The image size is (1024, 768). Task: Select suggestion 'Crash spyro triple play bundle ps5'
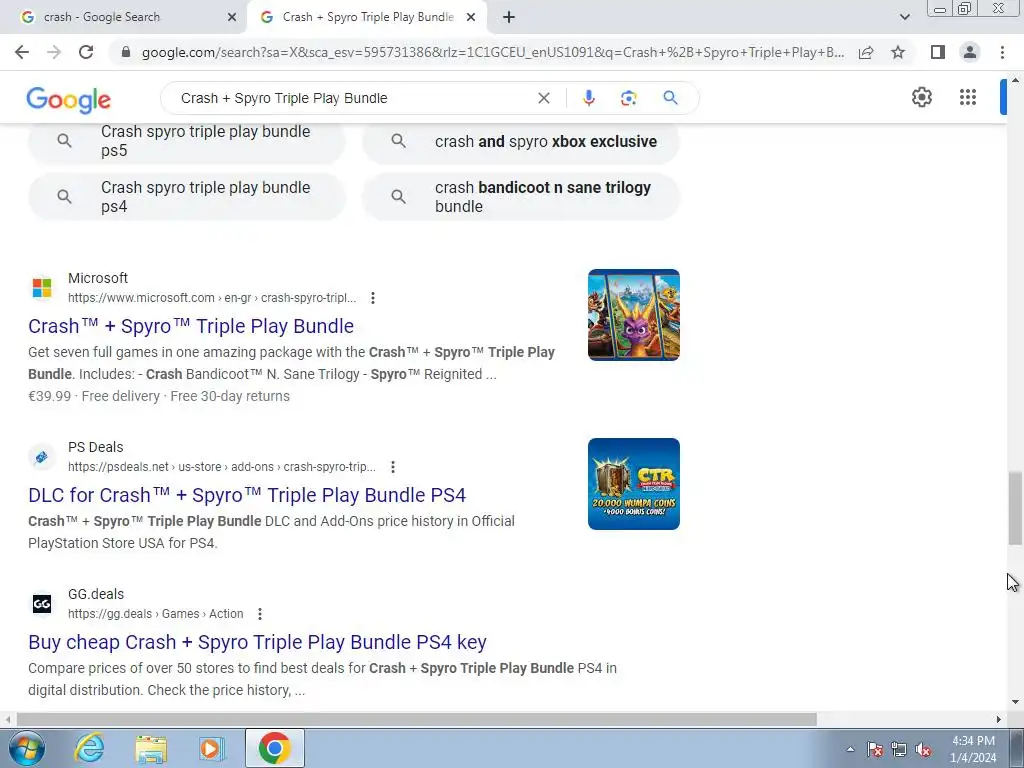click(x=187, y=141)
